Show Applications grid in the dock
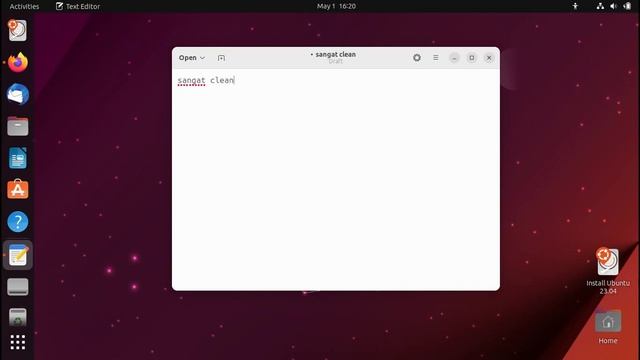640x360 pixels. point(18,342)
